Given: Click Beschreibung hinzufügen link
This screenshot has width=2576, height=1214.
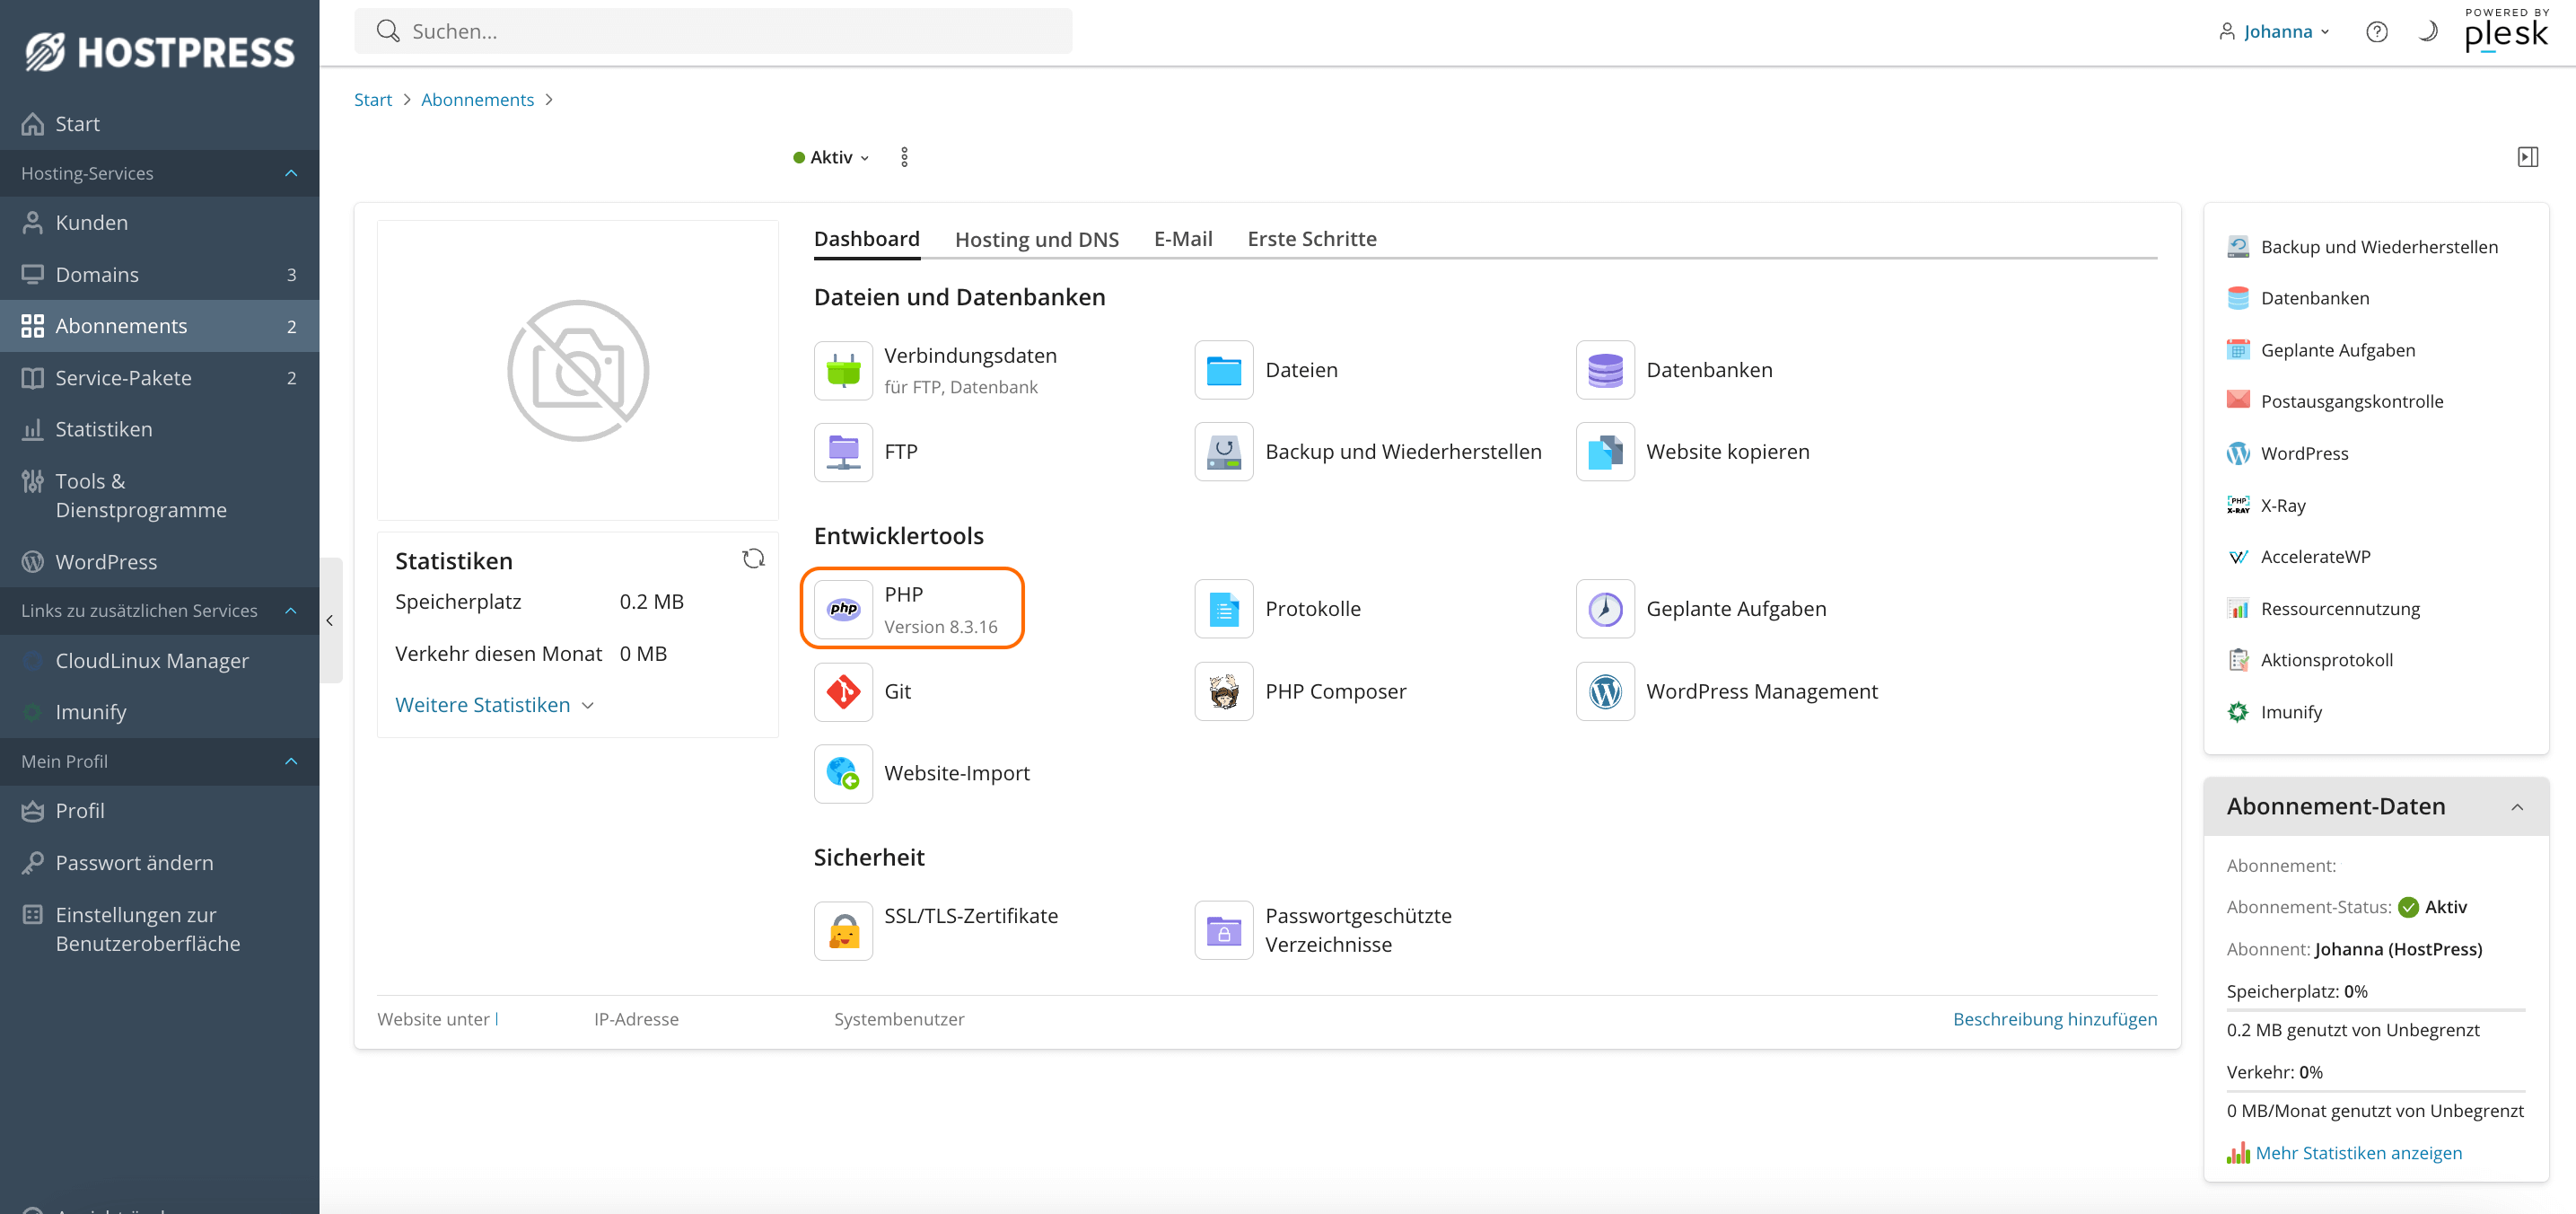Looking at the screenshot, I should pos(2054,1019).
